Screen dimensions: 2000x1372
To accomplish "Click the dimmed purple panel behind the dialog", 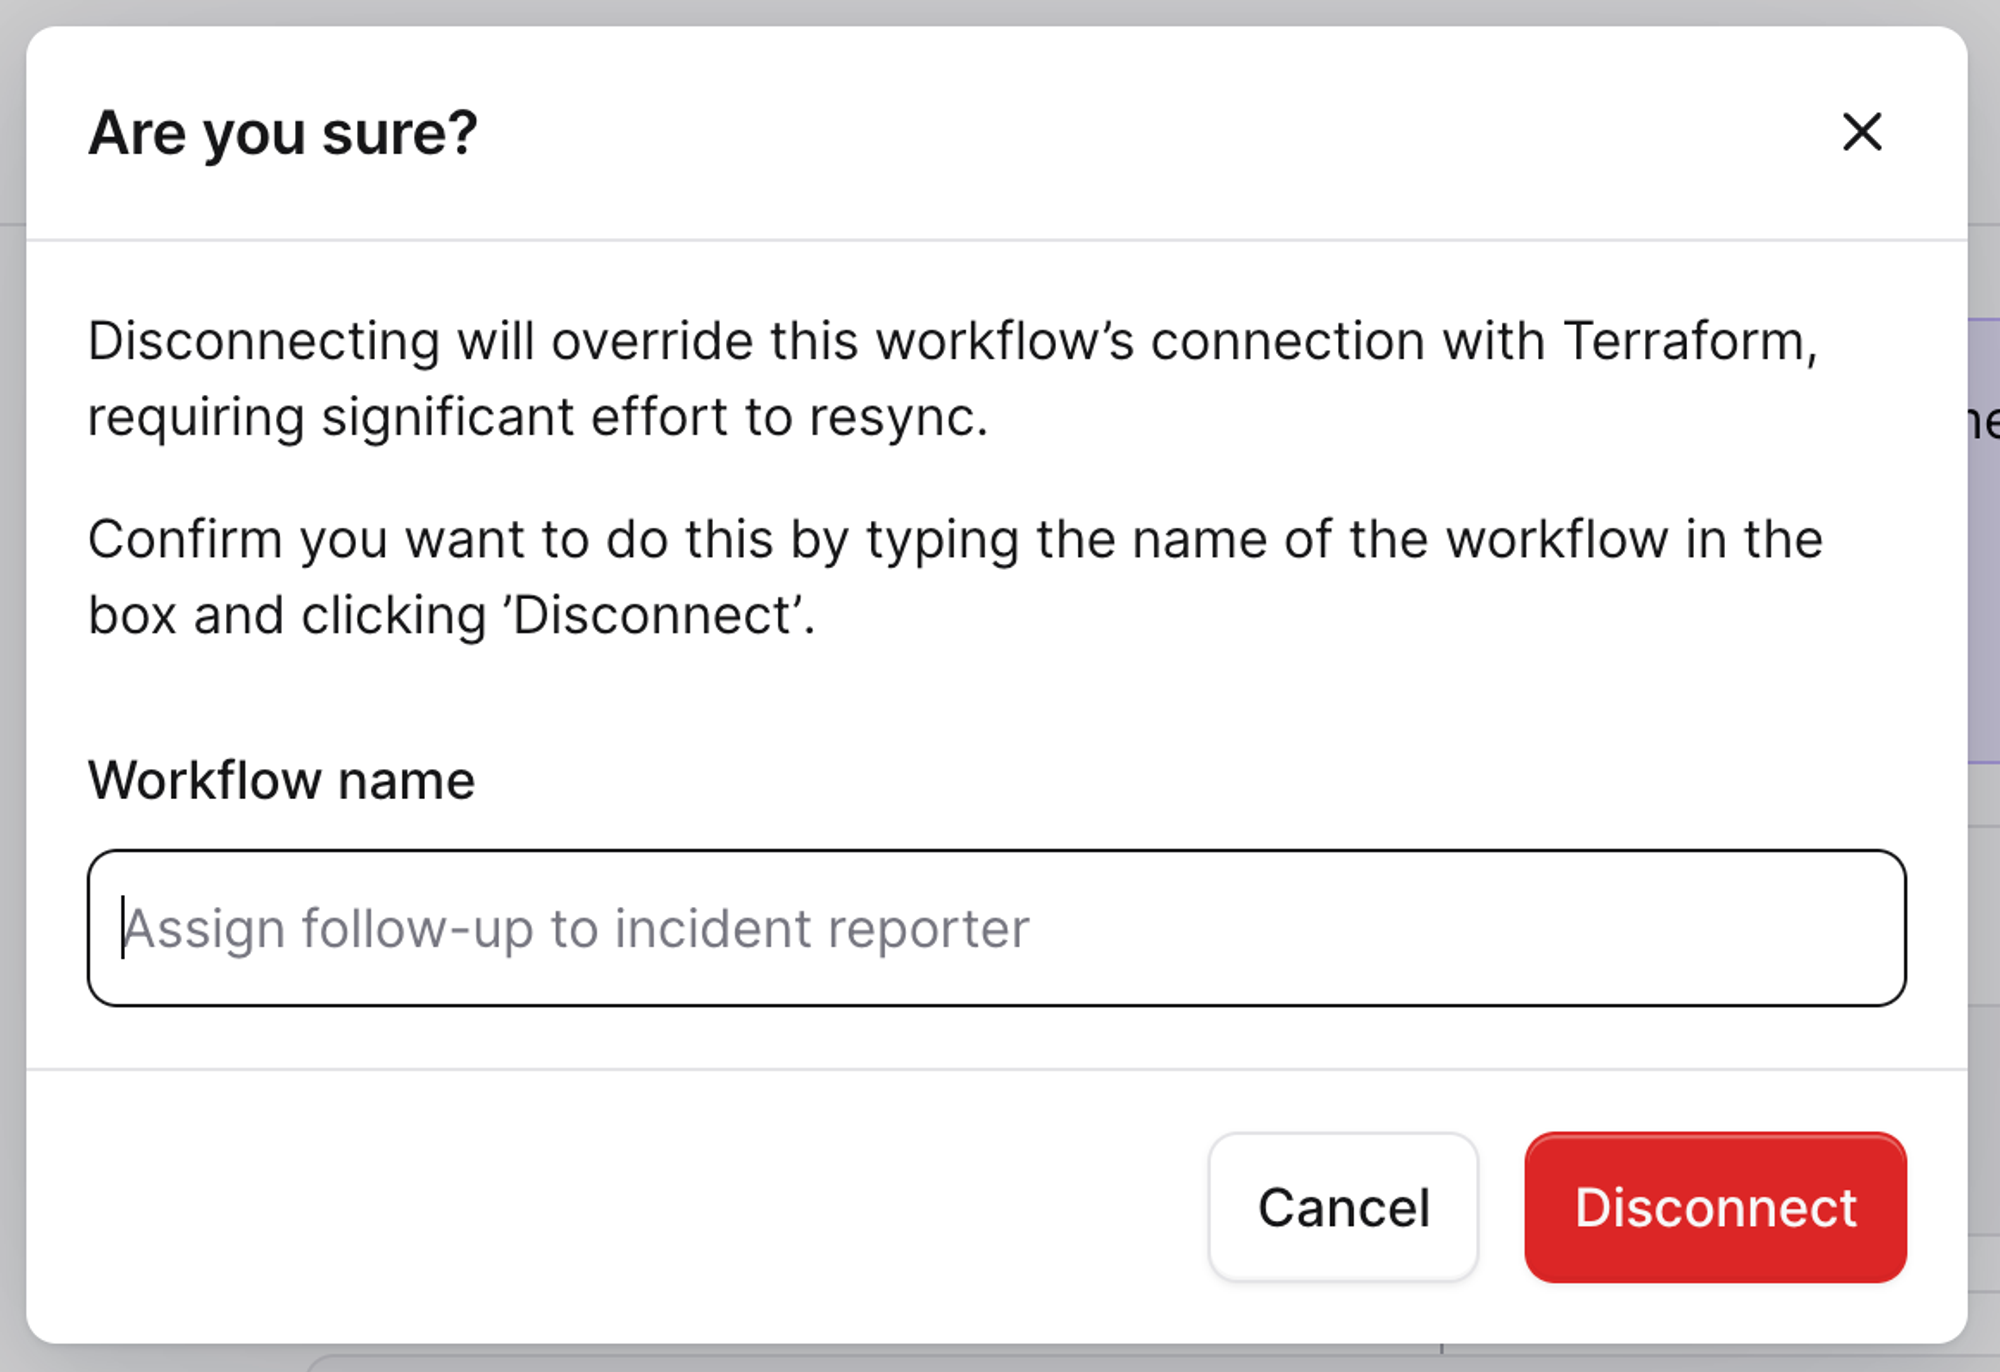I will (1983, 600).
